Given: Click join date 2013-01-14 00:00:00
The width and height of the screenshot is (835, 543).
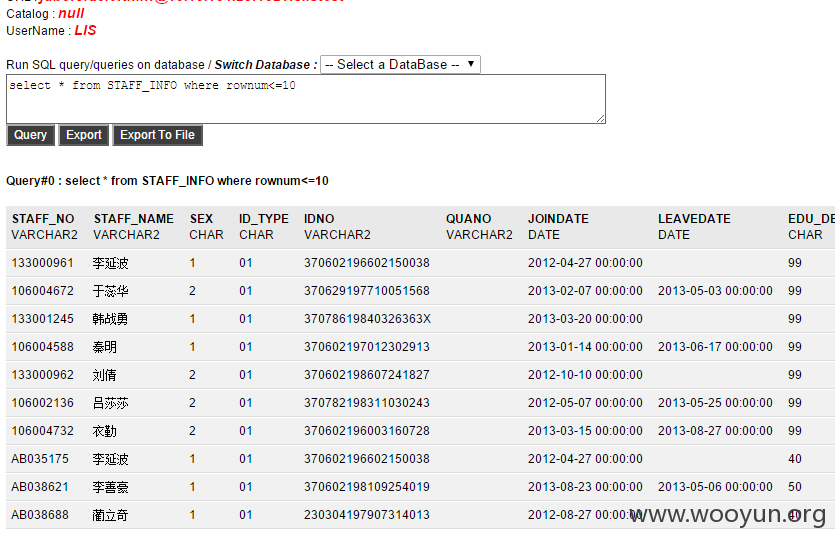Looking at the screenshot, I should coord(585,347).
